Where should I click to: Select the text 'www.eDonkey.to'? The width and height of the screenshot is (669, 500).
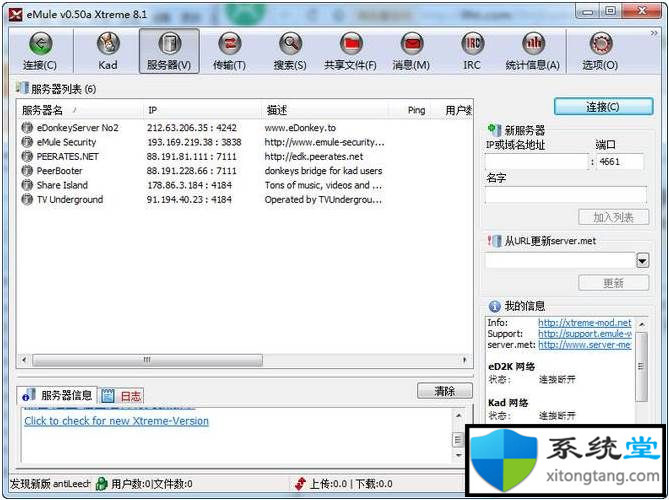pyautogui.click(x=300, y=128)
